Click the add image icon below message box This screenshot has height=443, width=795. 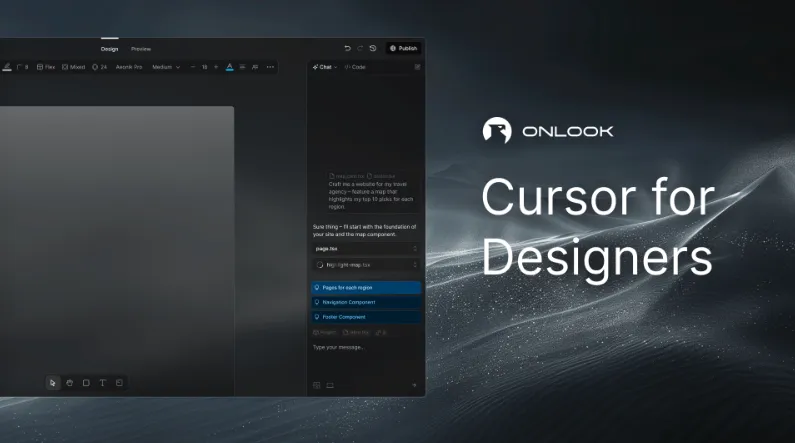click(x=316, y=386)
